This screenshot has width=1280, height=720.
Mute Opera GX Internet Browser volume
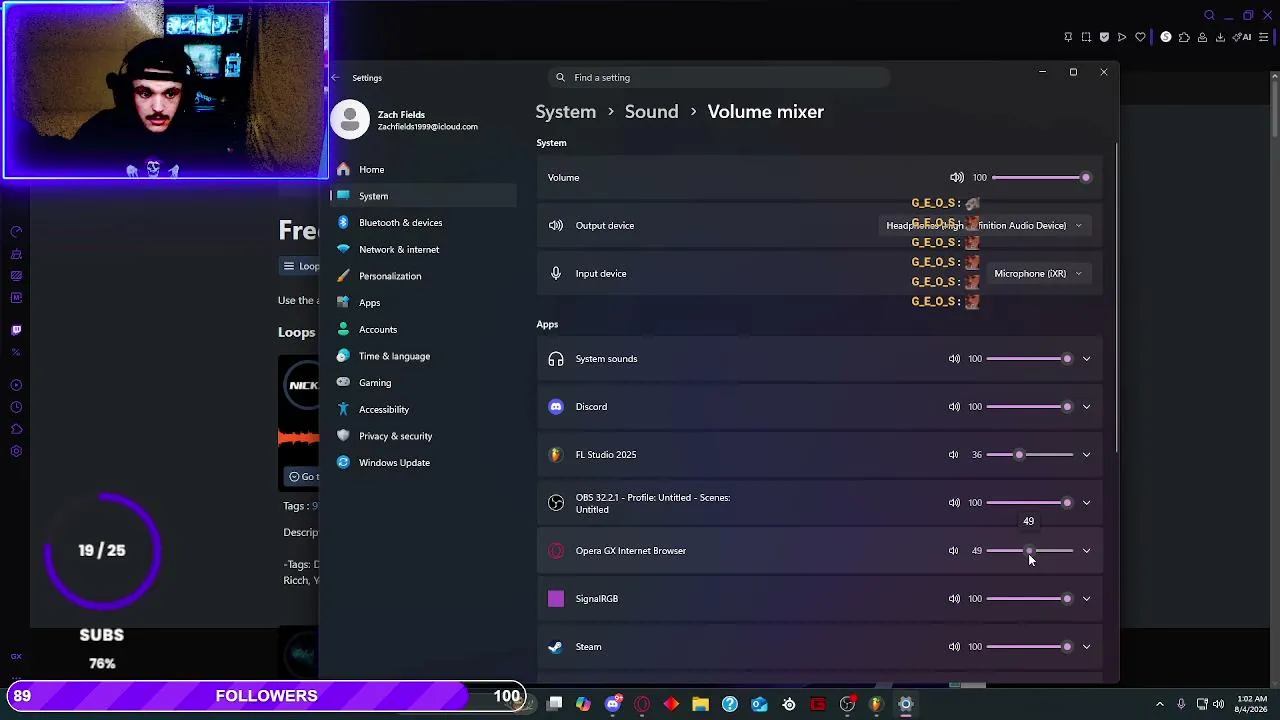coord(954,551)
